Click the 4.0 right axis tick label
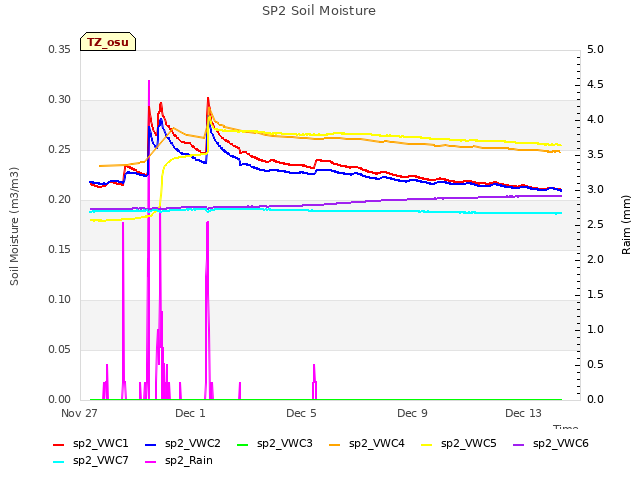Screen dimensions: 640x480 [x=595, y=119]
